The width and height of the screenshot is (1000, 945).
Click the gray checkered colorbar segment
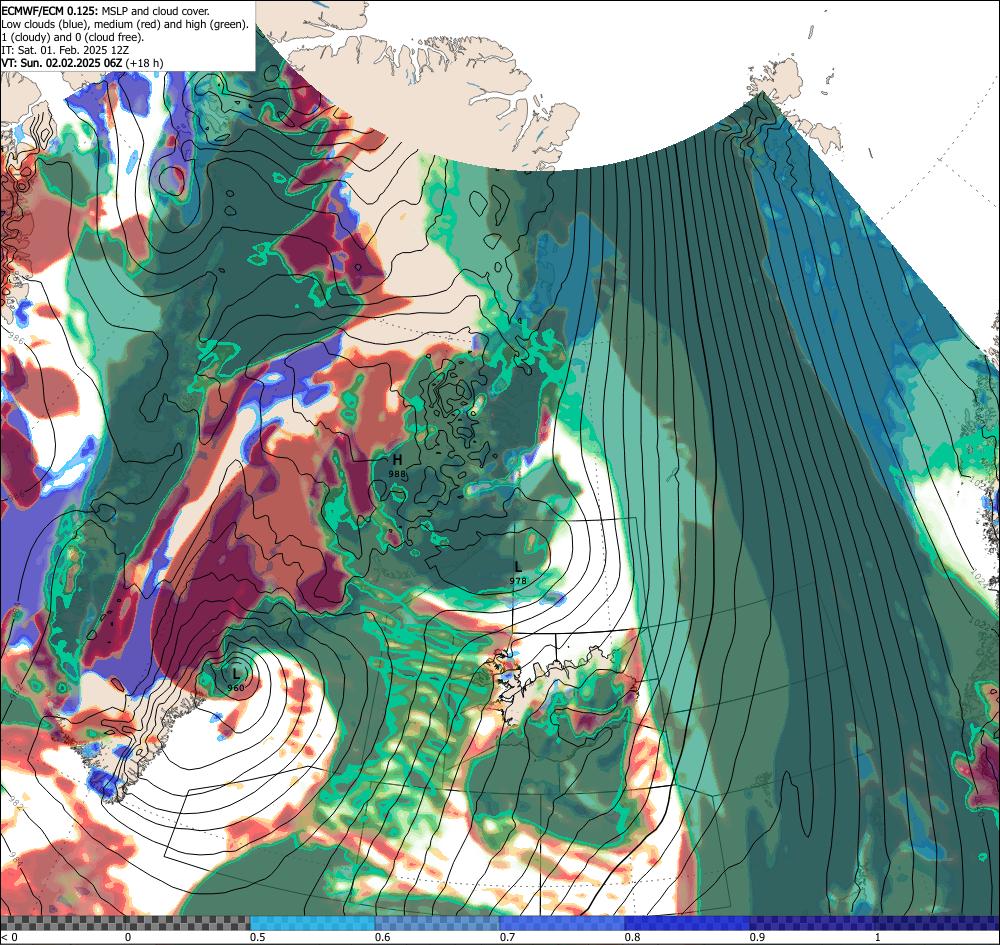tap(125, 923)
